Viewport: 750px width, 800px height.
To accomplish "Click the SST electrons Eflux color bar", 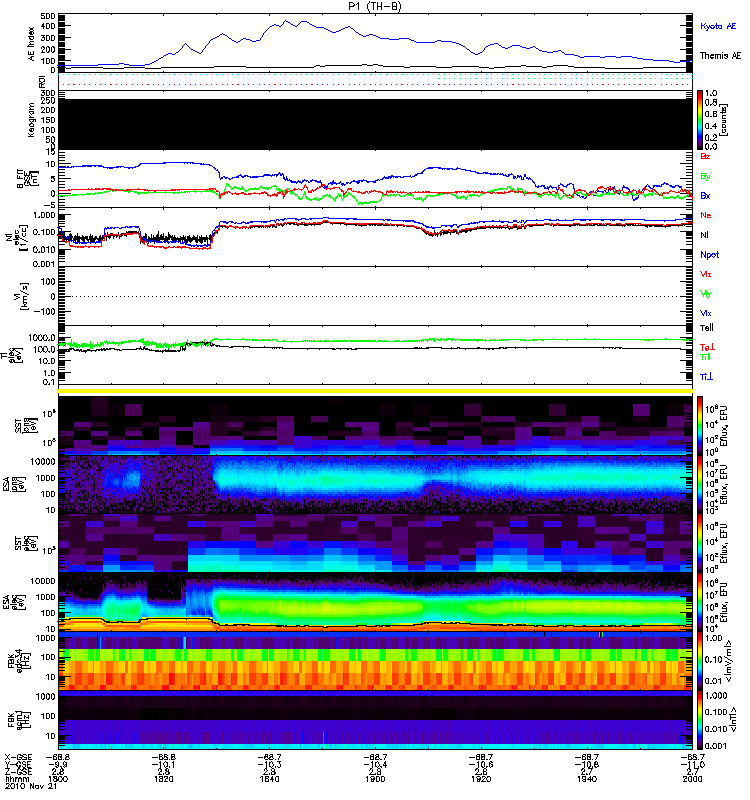I will pyautogui.click(x=701, y=542).
